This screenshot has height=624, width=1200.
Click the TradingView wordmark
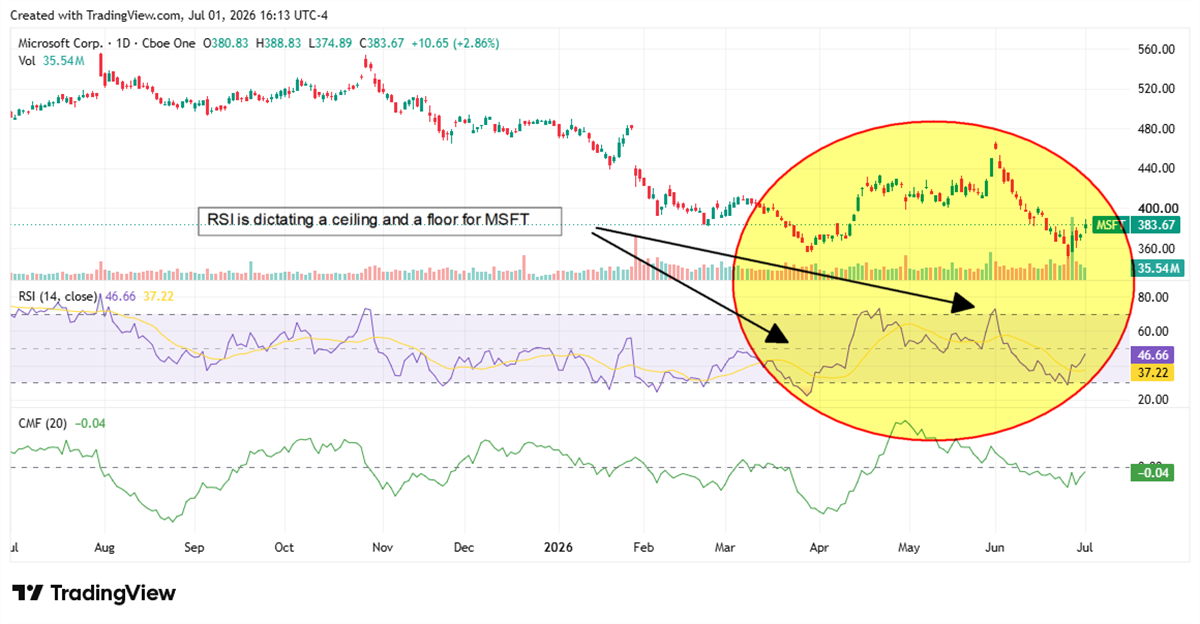pos(112,593)
